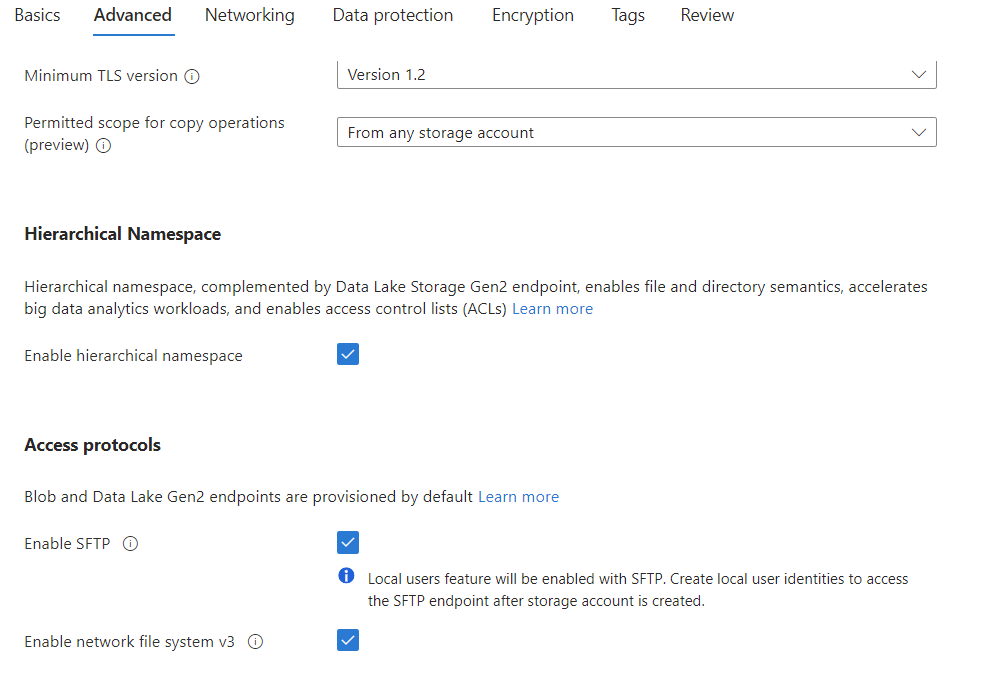Go to the Data protection tab
Viewport: 983px width, 675px height.
(x=392, y=15)
